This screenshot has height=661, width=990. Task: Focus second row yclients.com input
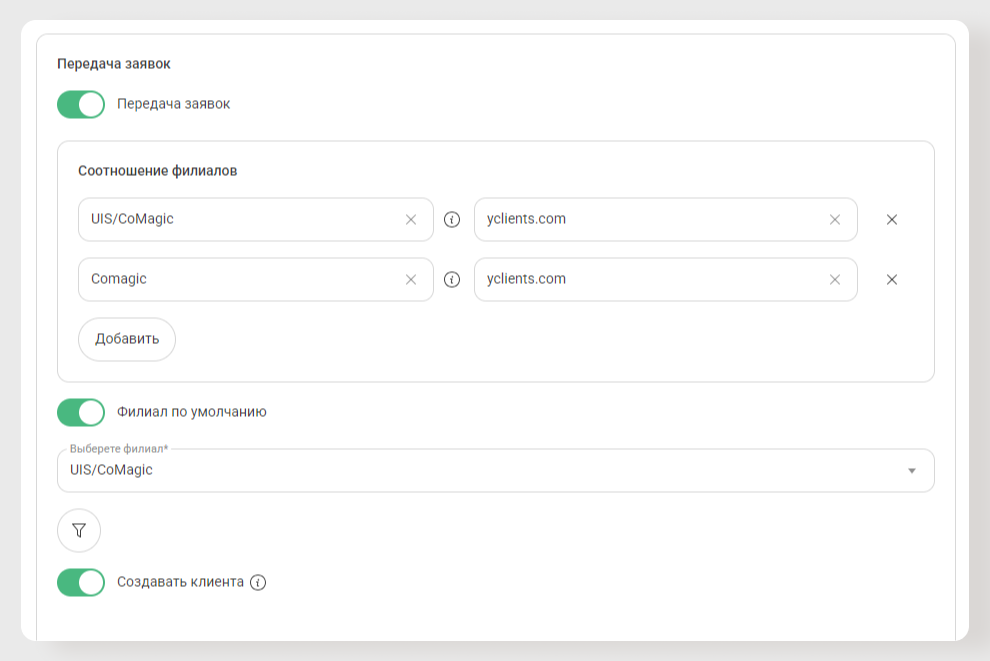pos(665,280)
